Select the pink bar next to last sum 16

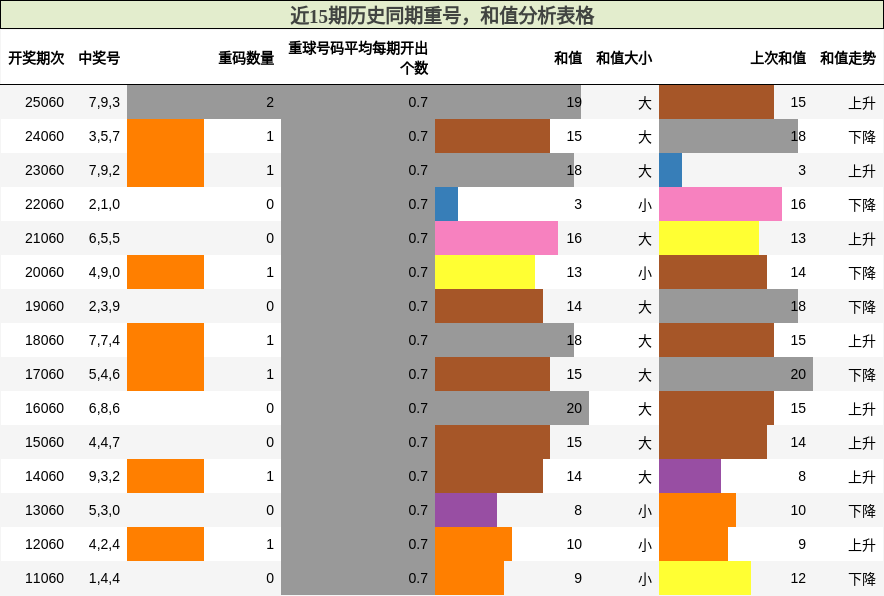coord(720,204)
